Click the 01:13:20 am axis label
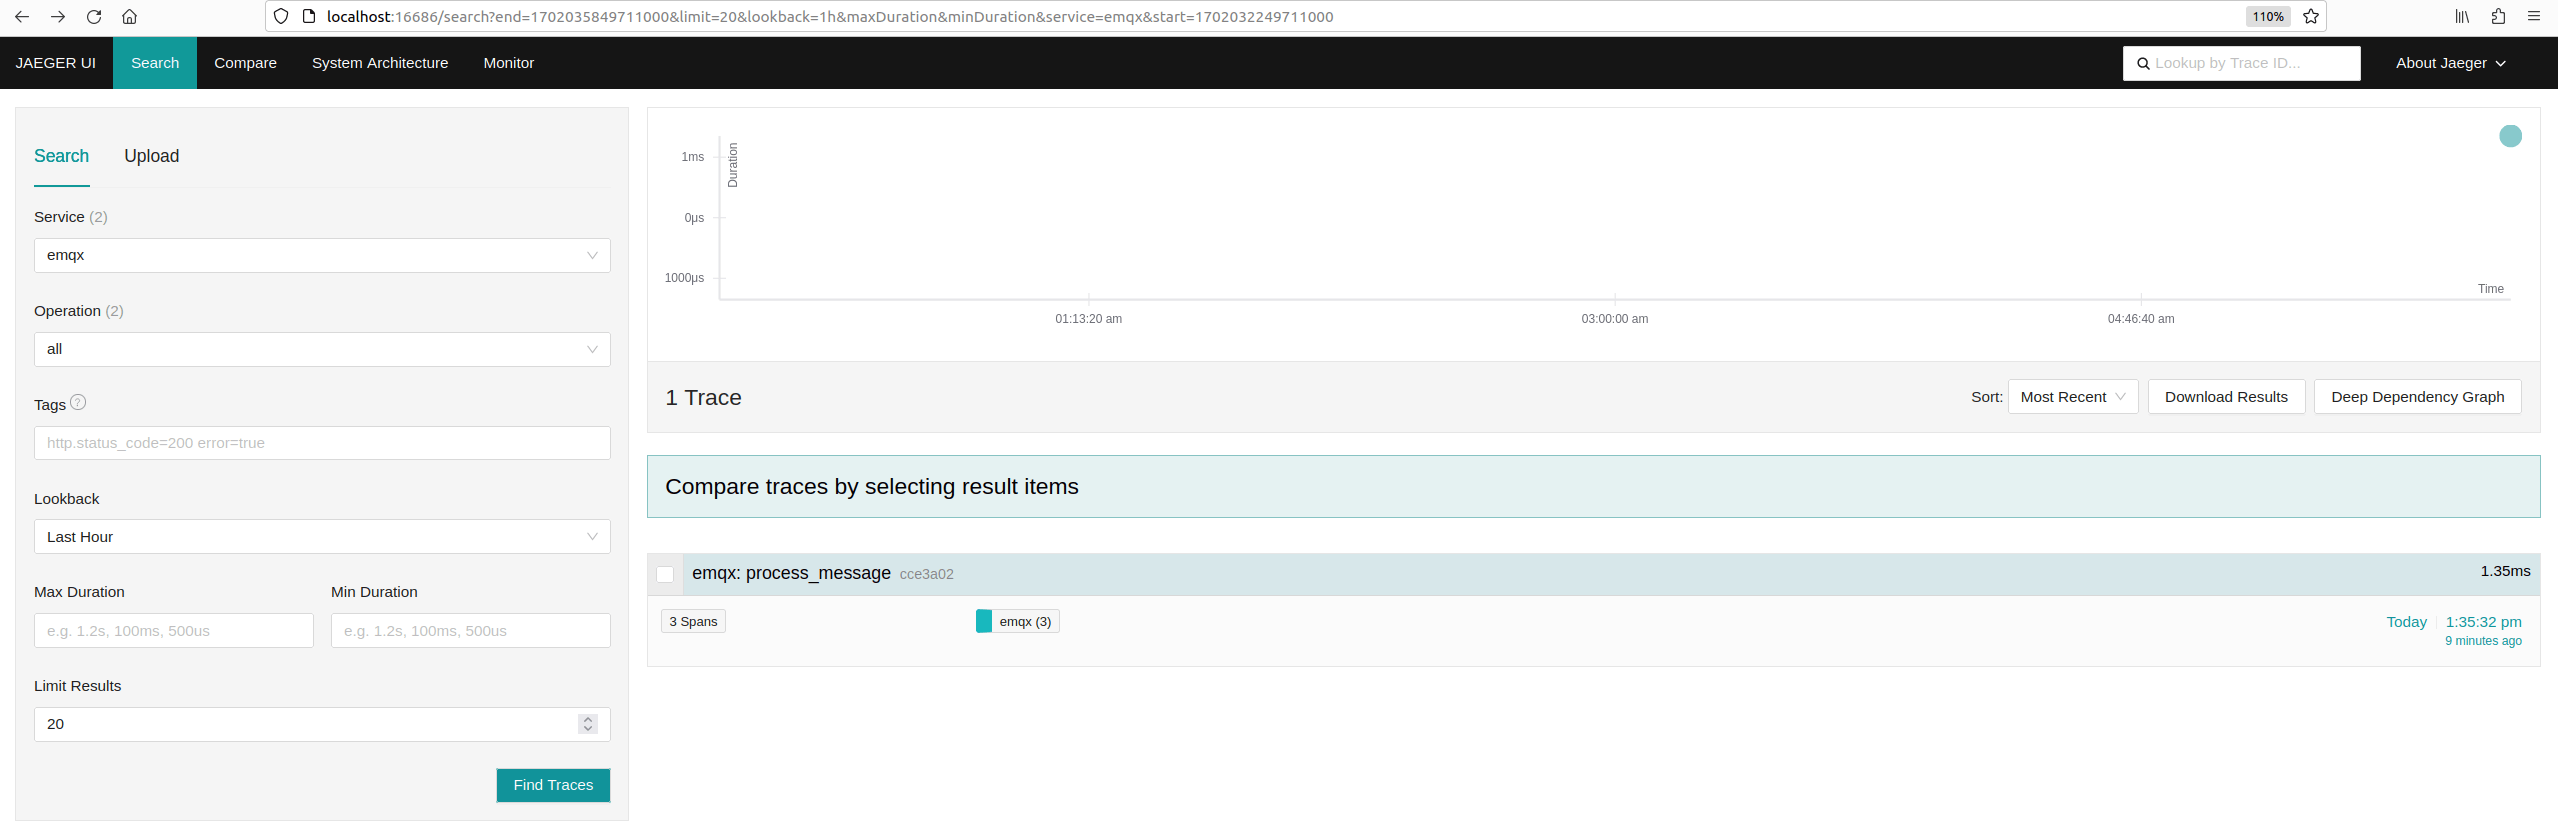The width and height of the screenshot is (2558, 833). point(1088,319)
